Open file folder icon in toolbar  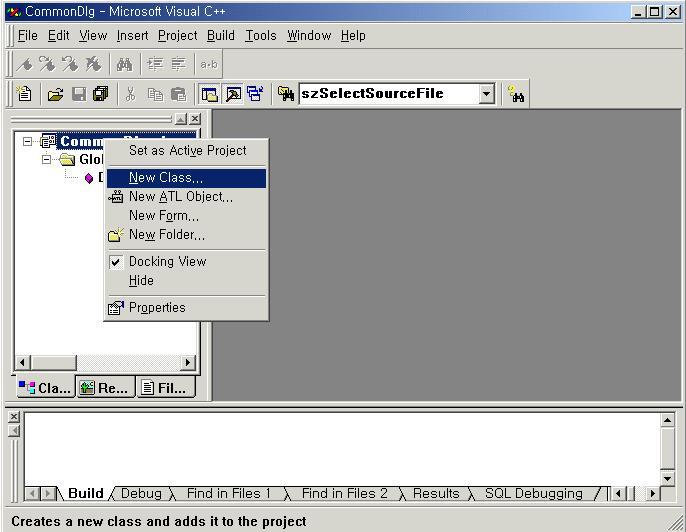56,94
